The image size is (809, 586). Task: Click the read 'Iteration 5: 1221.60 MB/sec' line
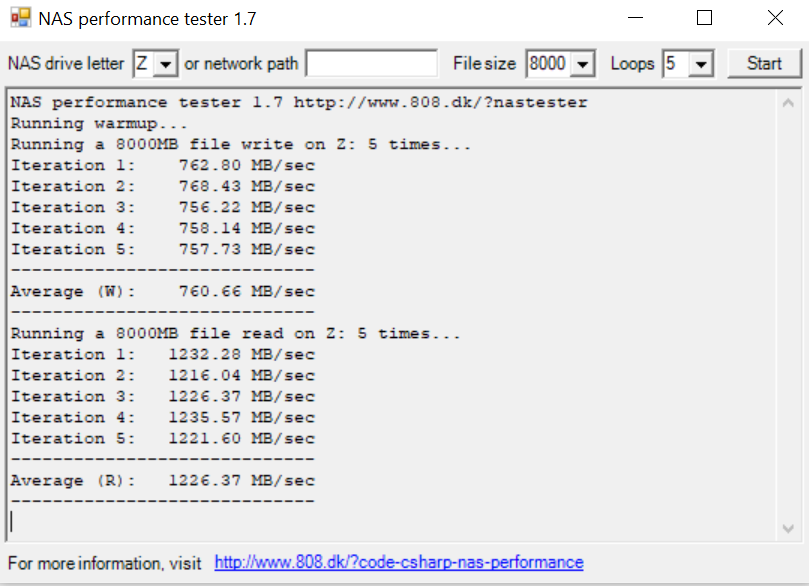(x=163, y=439)
